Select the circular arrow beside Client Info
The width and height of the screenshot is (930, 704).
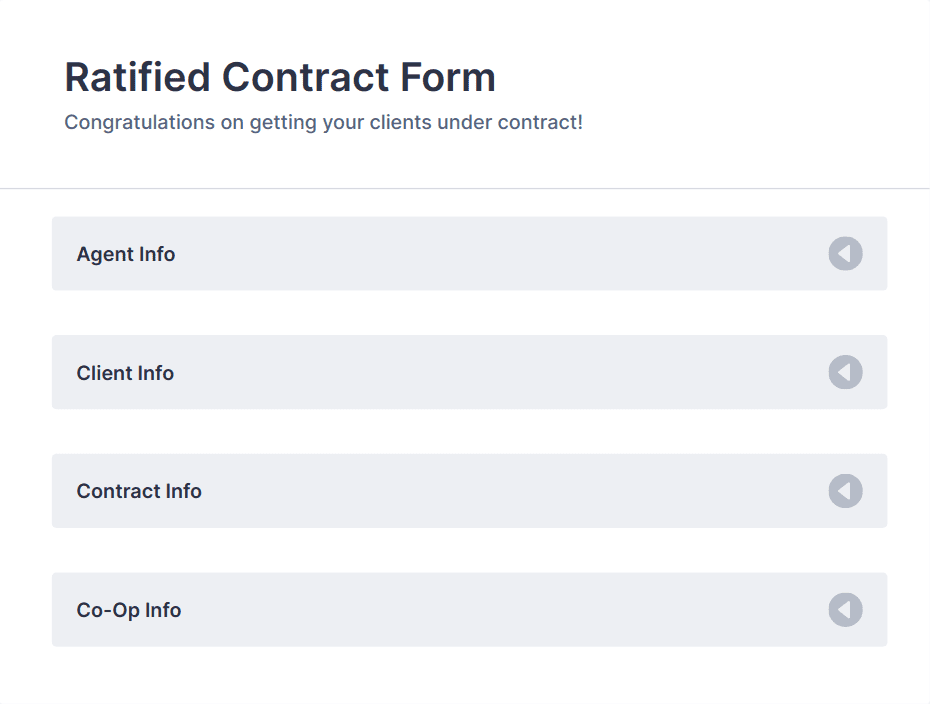845,372
